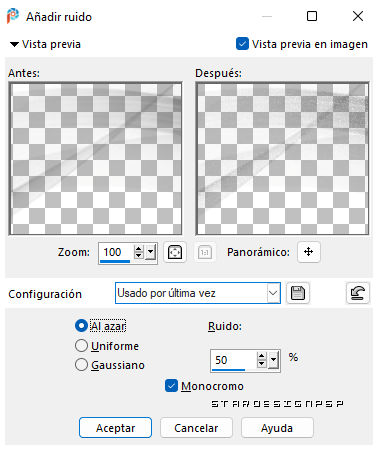
Task: Click the 1:1 zoom icon
Action: click(205, 252)
